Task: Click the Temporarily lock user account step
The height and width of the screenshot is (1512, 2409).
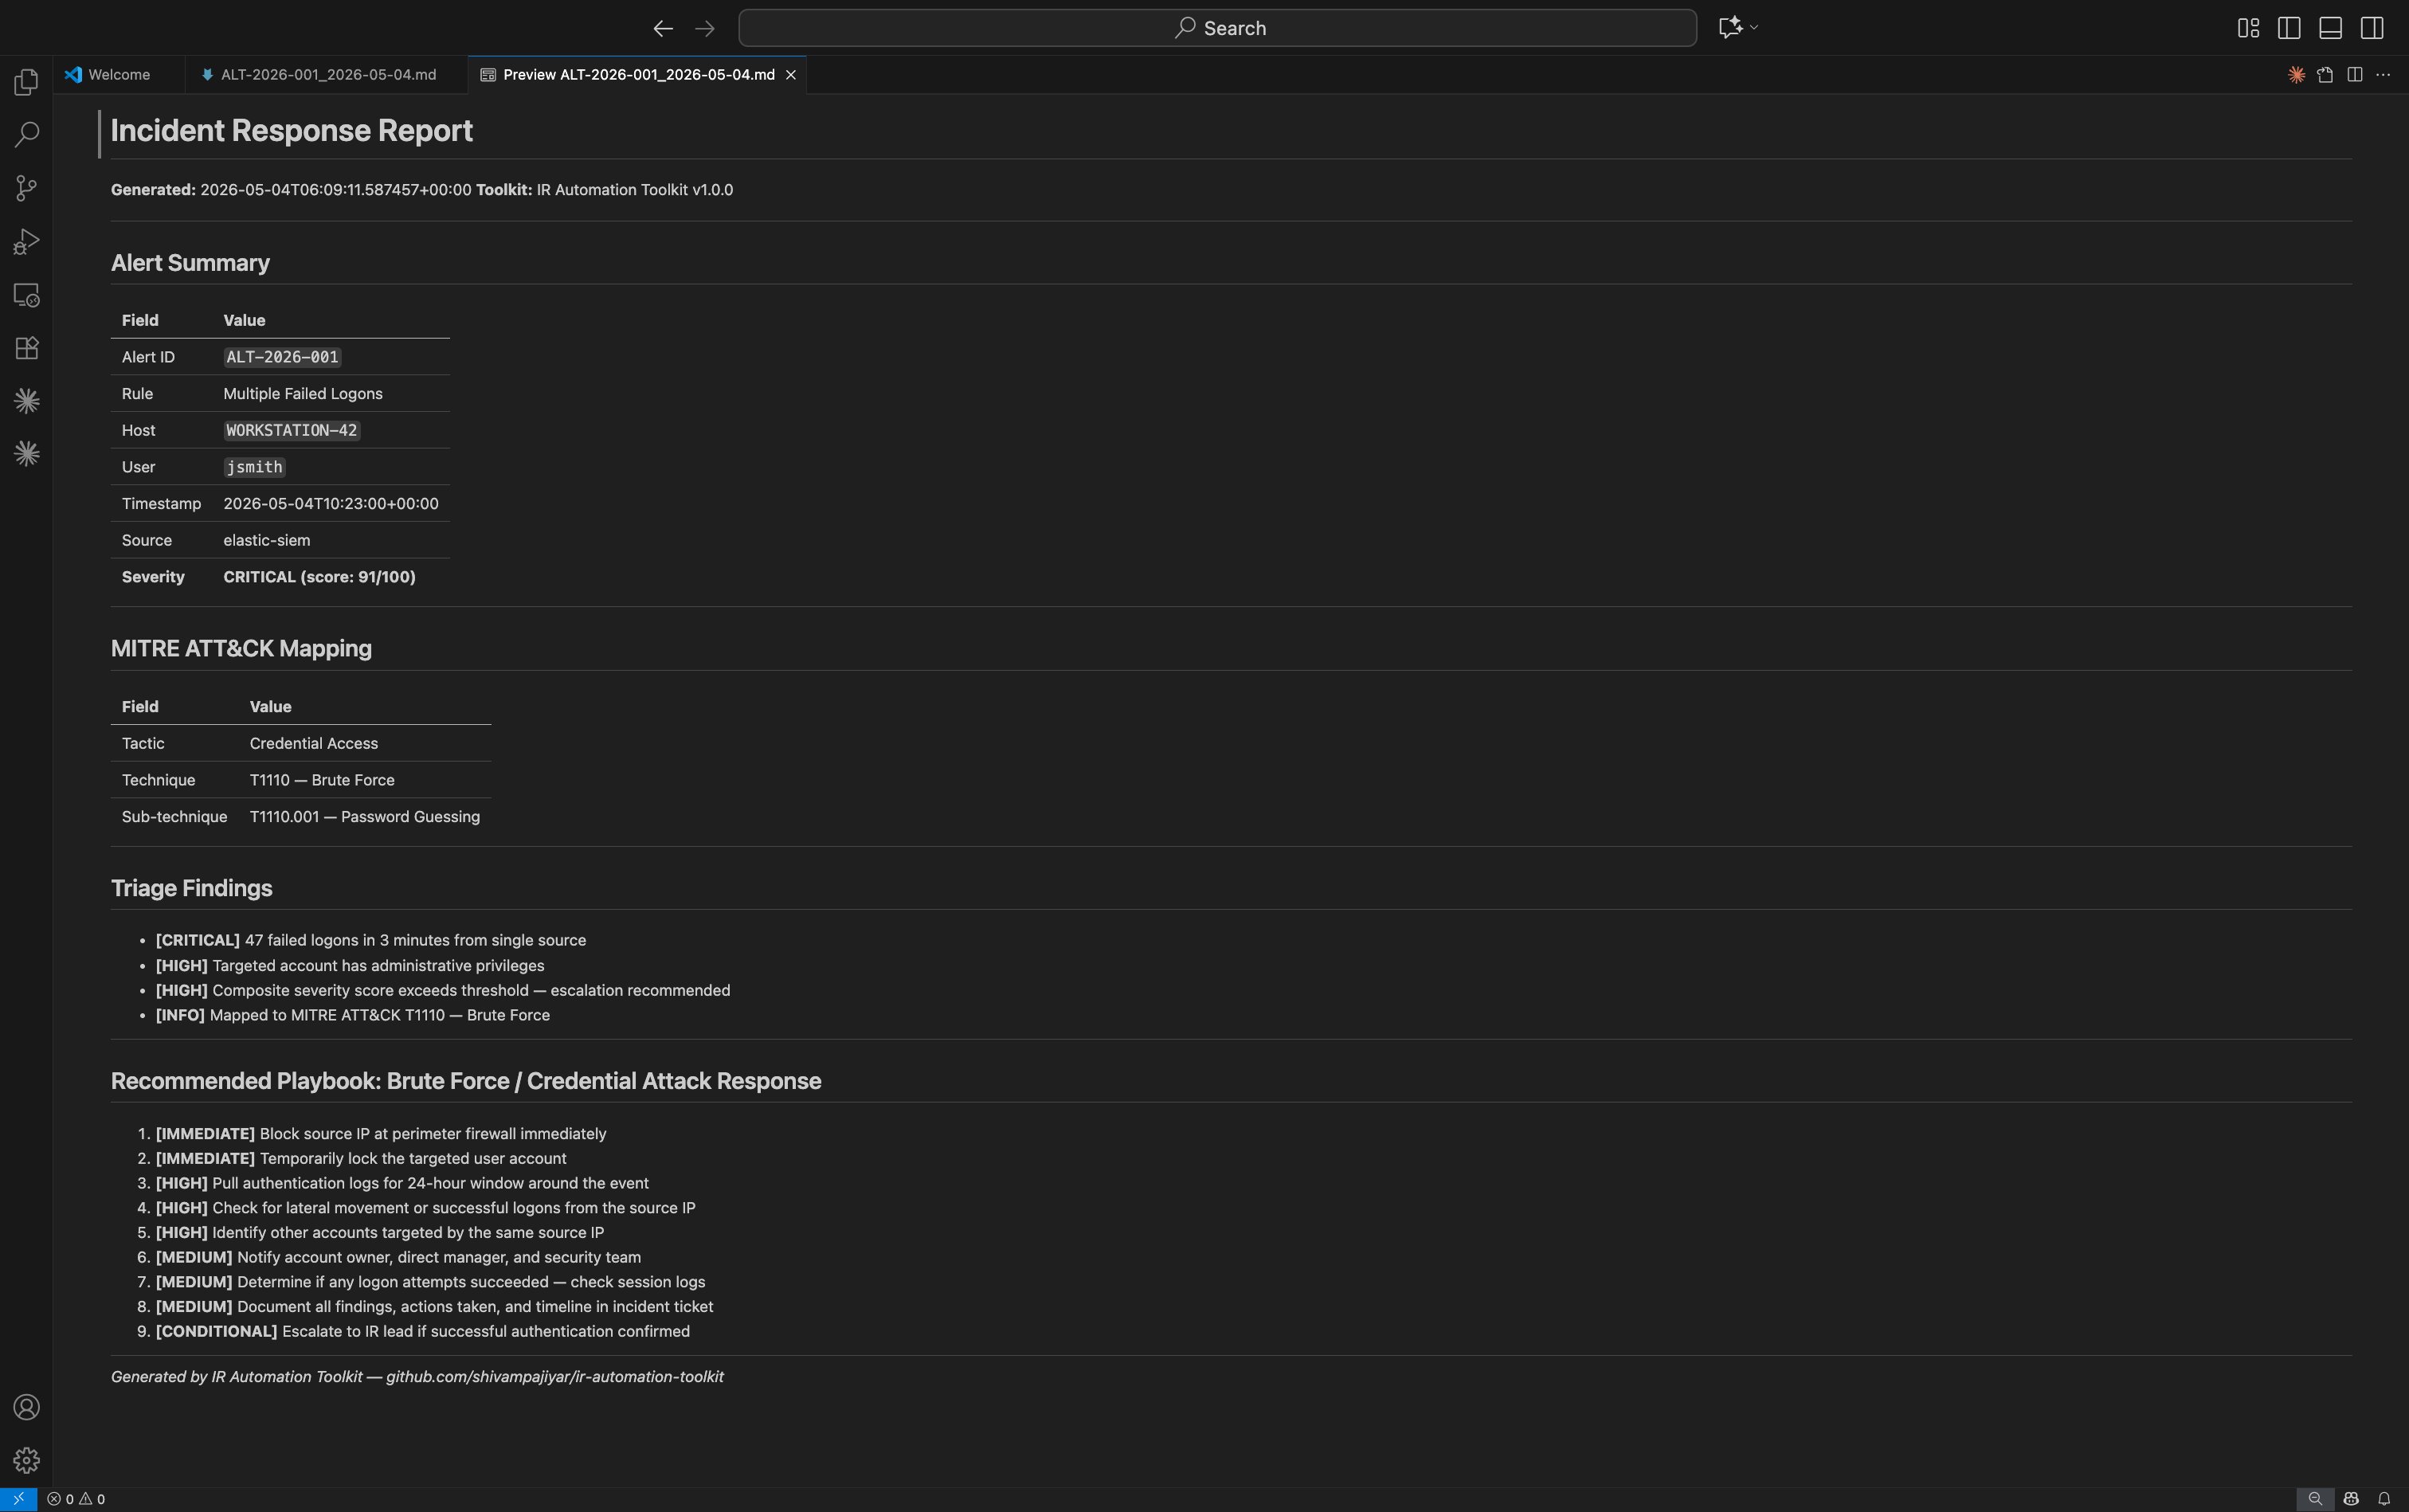Action: point(361,1159)
